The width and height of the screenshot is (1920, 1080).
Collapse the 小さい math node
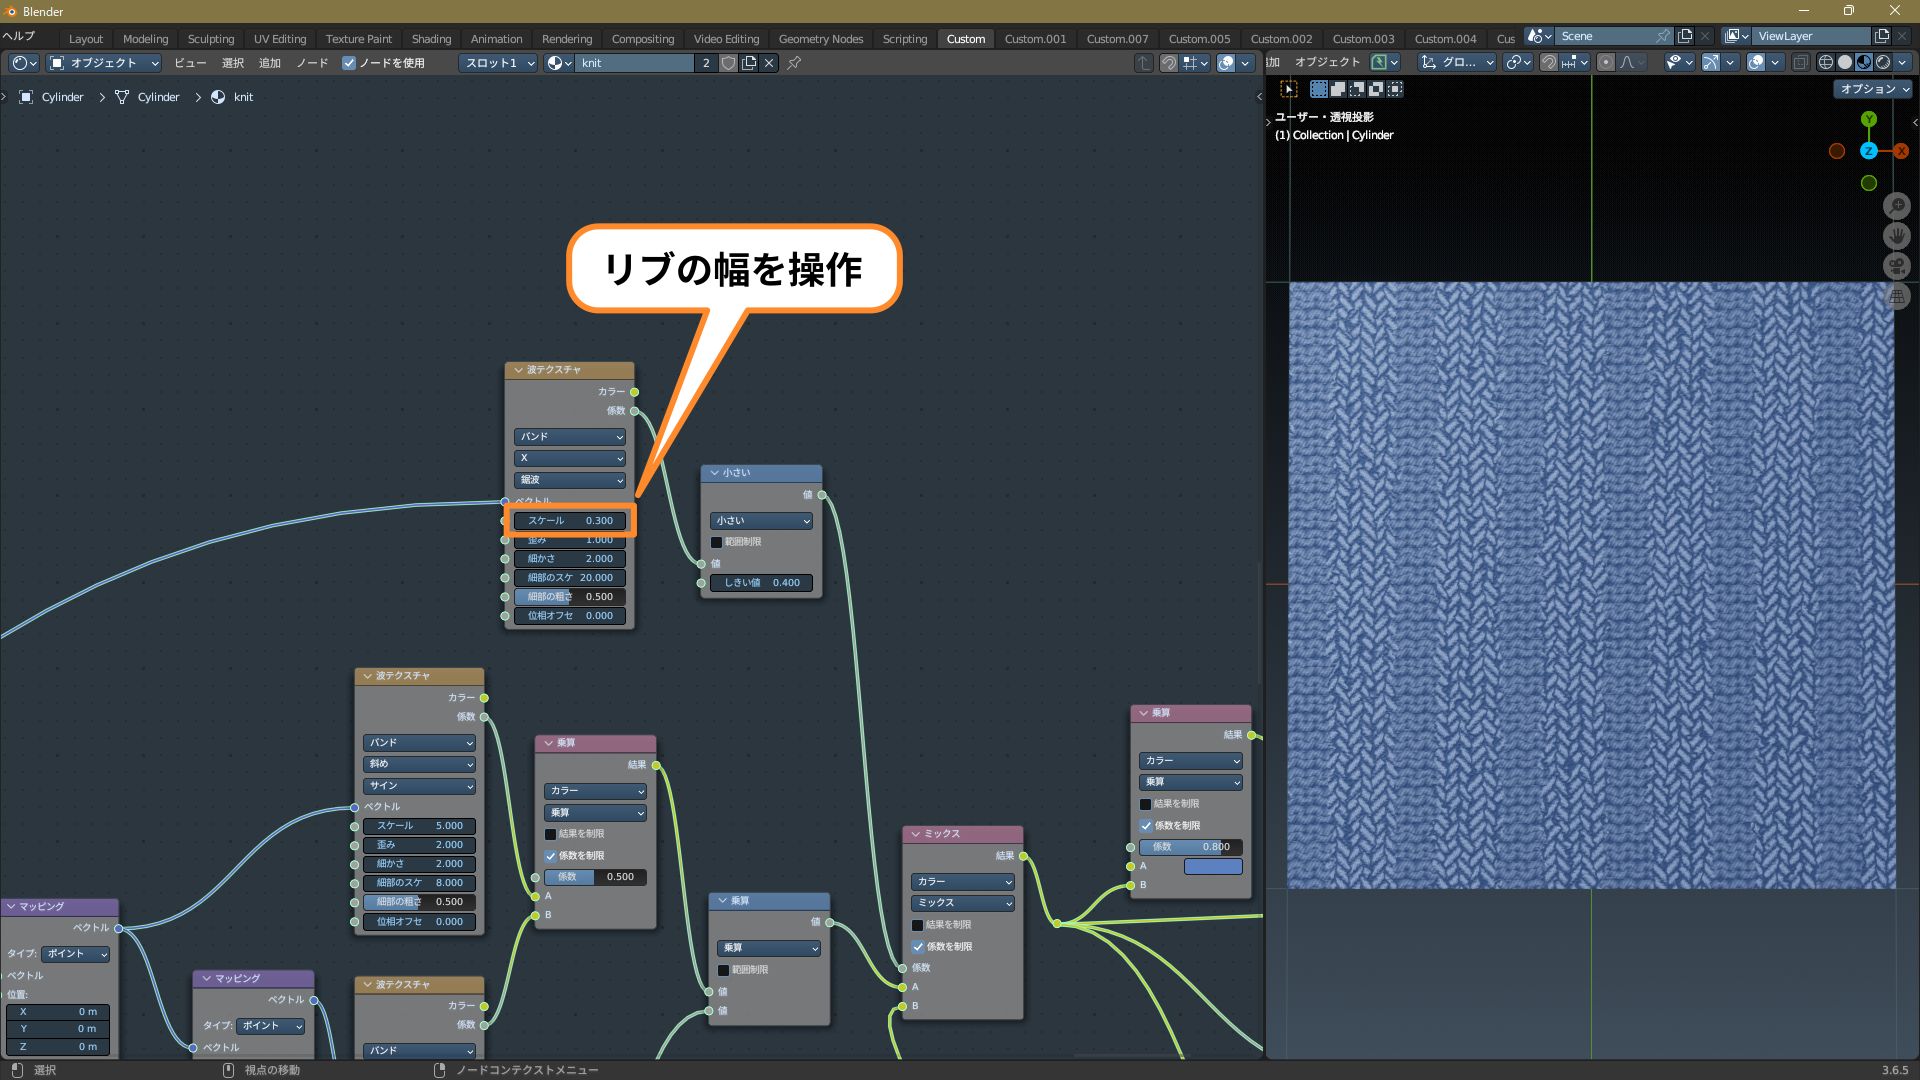click(x=714, y=473)
